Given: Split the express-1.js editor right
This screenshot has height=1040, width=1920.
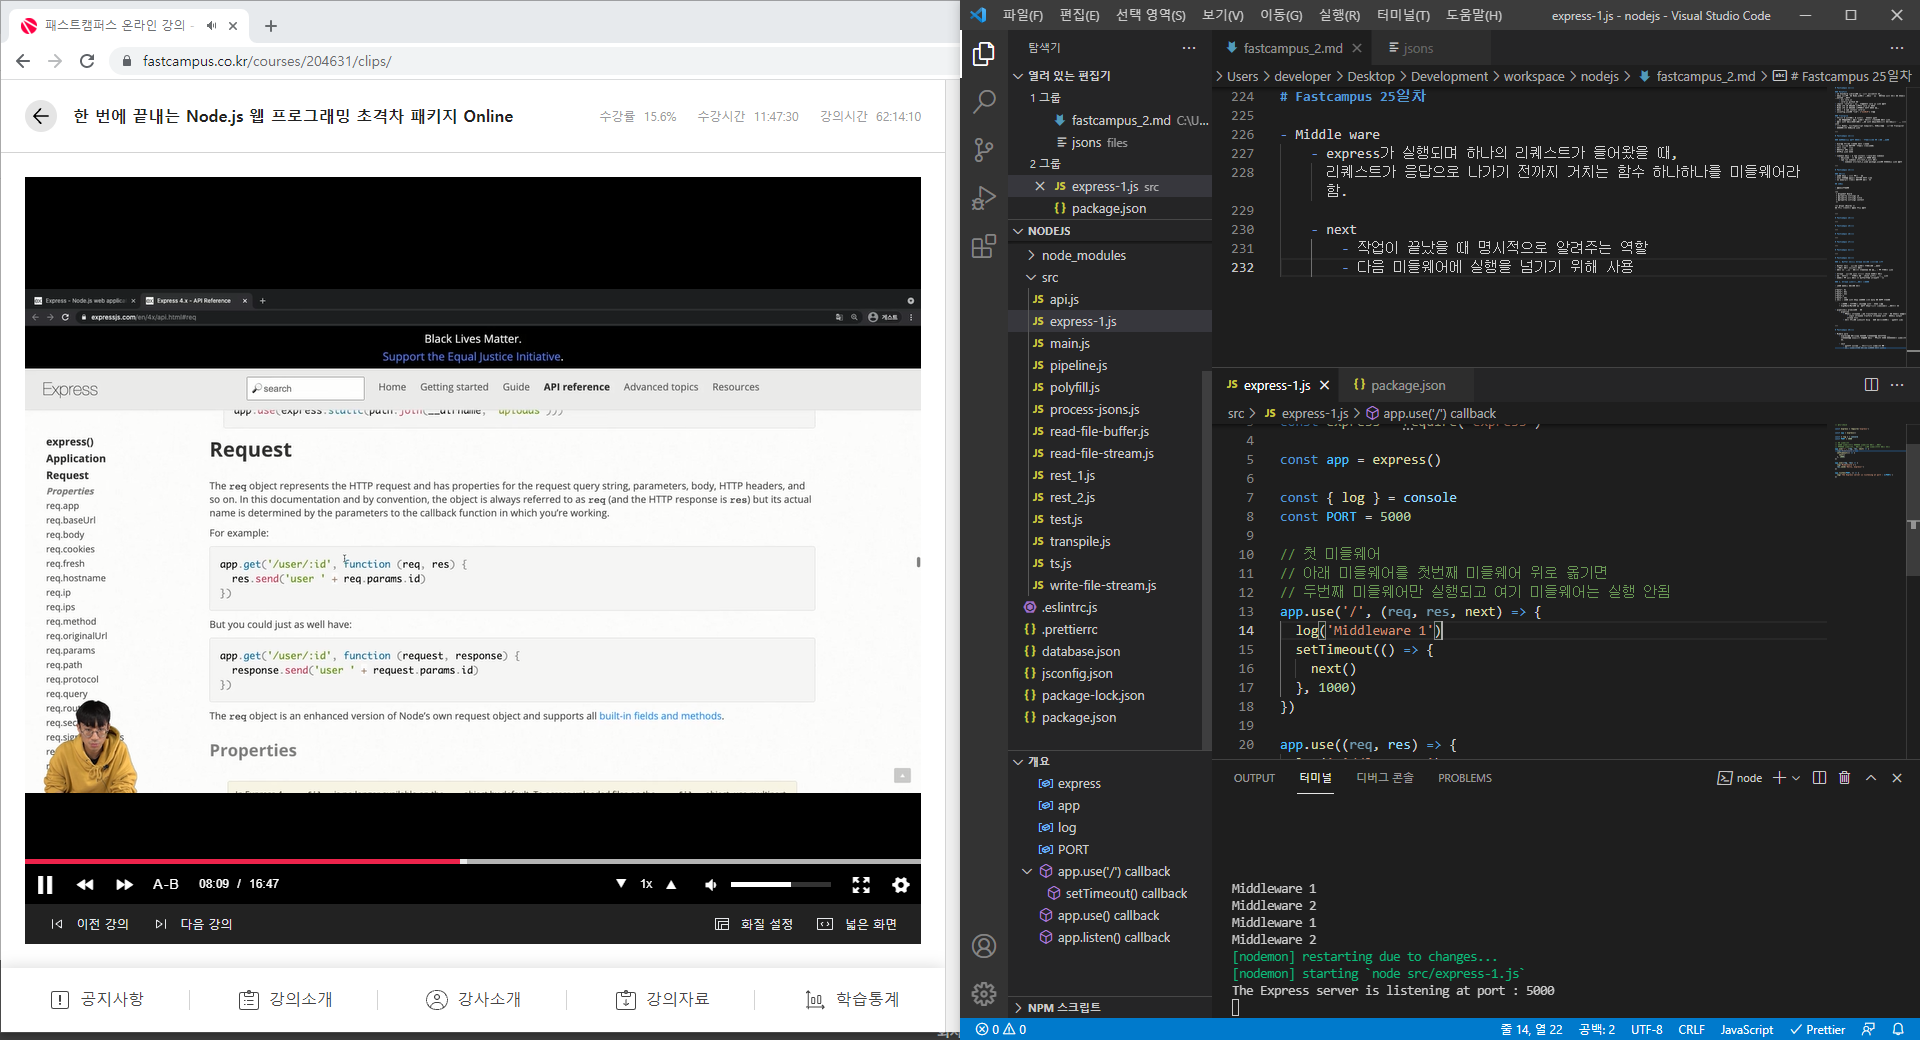Looking at the screenshot, I should (x=1871, y=385).
